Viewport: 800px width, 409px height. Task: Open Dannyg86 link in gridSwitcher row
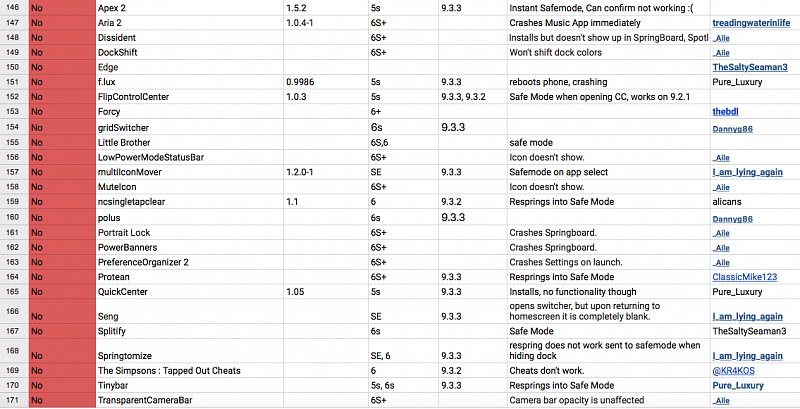pos(733,129)
